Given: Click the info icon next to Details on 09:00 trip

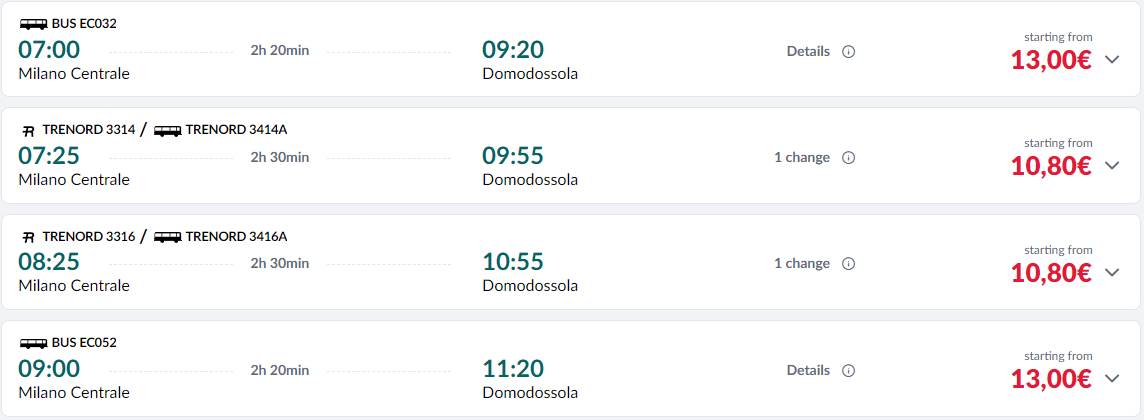Looking at the screenshot, I should point(848,370).
